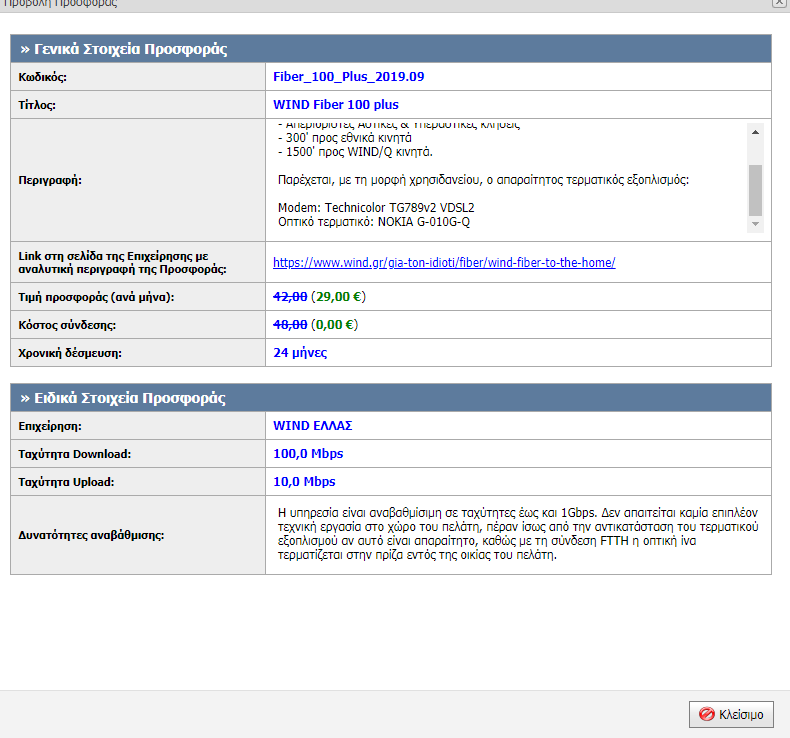Click the description scrollbar down arrow
The image size is (790, 738).
coord(755,224)
